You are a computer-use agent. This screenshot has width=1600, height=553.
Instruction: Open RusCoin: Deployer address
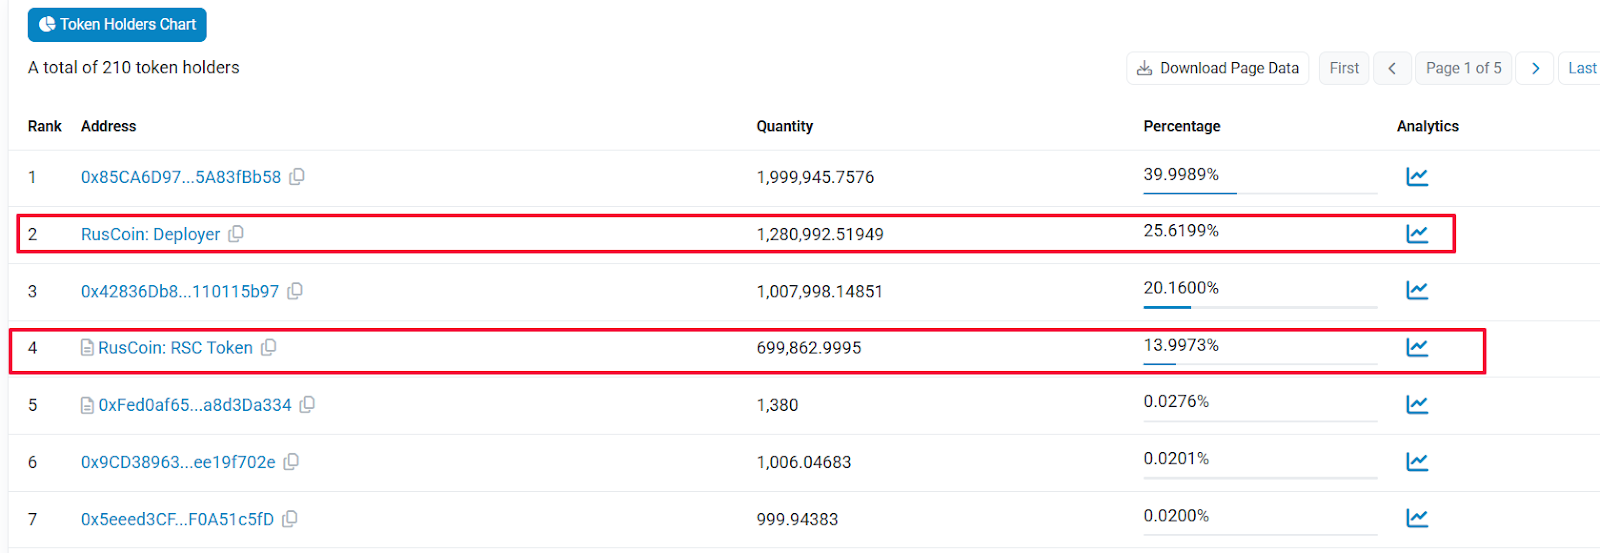click(x=150, y=234)
